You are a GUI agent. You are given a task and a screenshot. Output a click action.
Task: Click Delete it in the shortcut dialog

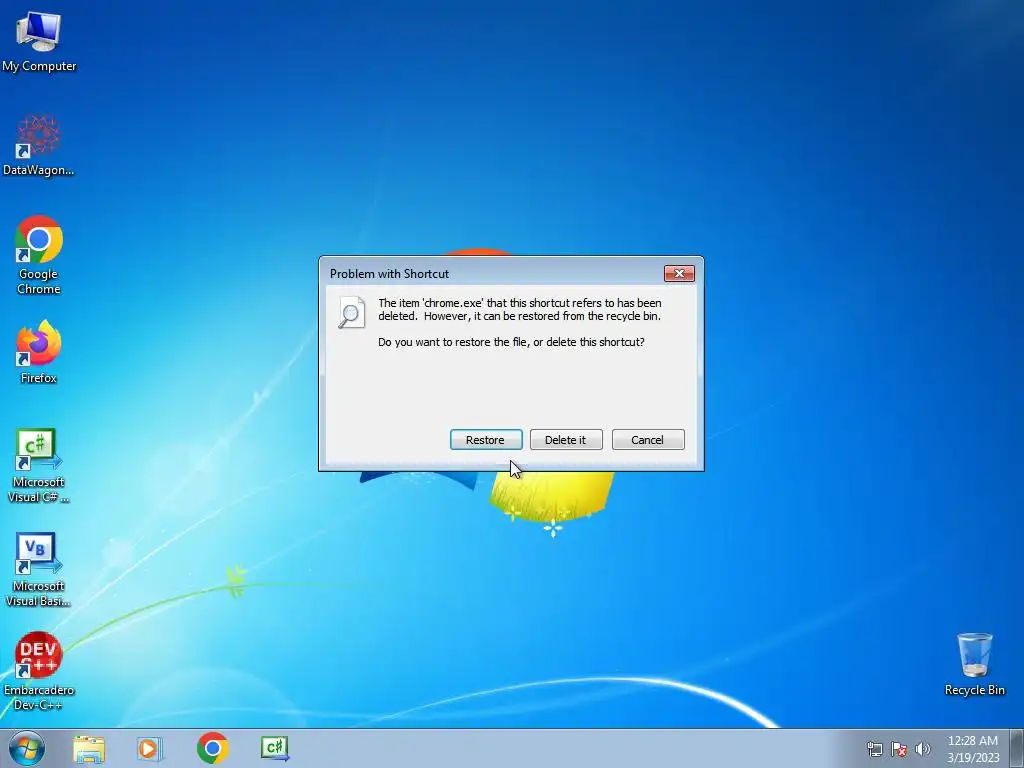(x=566, y=440)
